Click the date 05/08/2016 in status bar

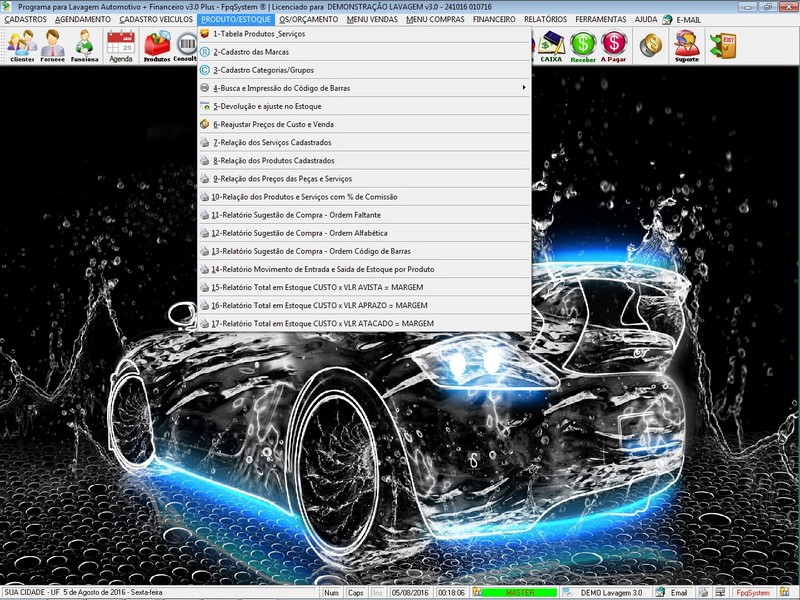click(410, 592)
